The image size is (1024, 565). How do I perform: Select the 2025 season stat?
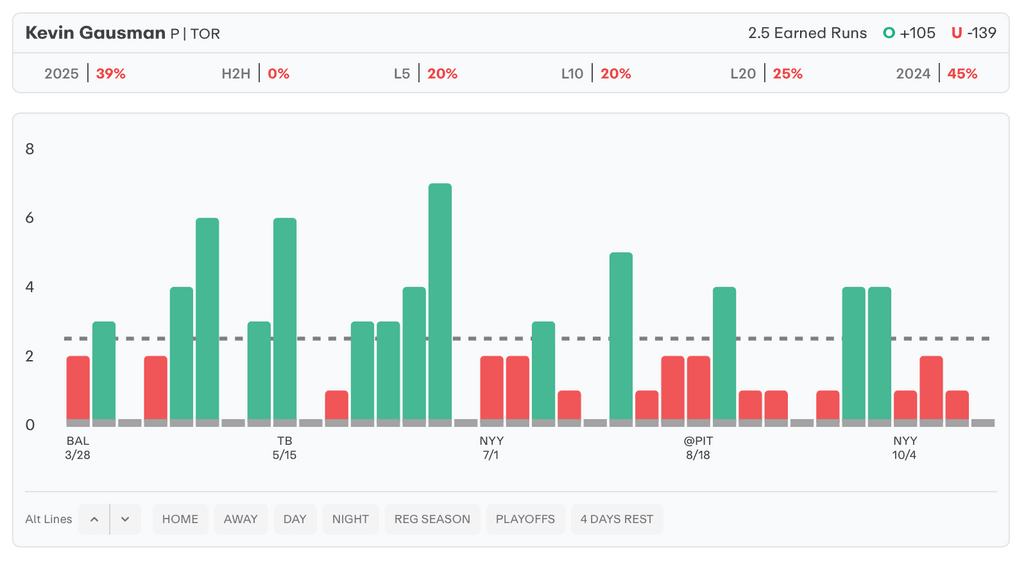(x=85, y=73)
